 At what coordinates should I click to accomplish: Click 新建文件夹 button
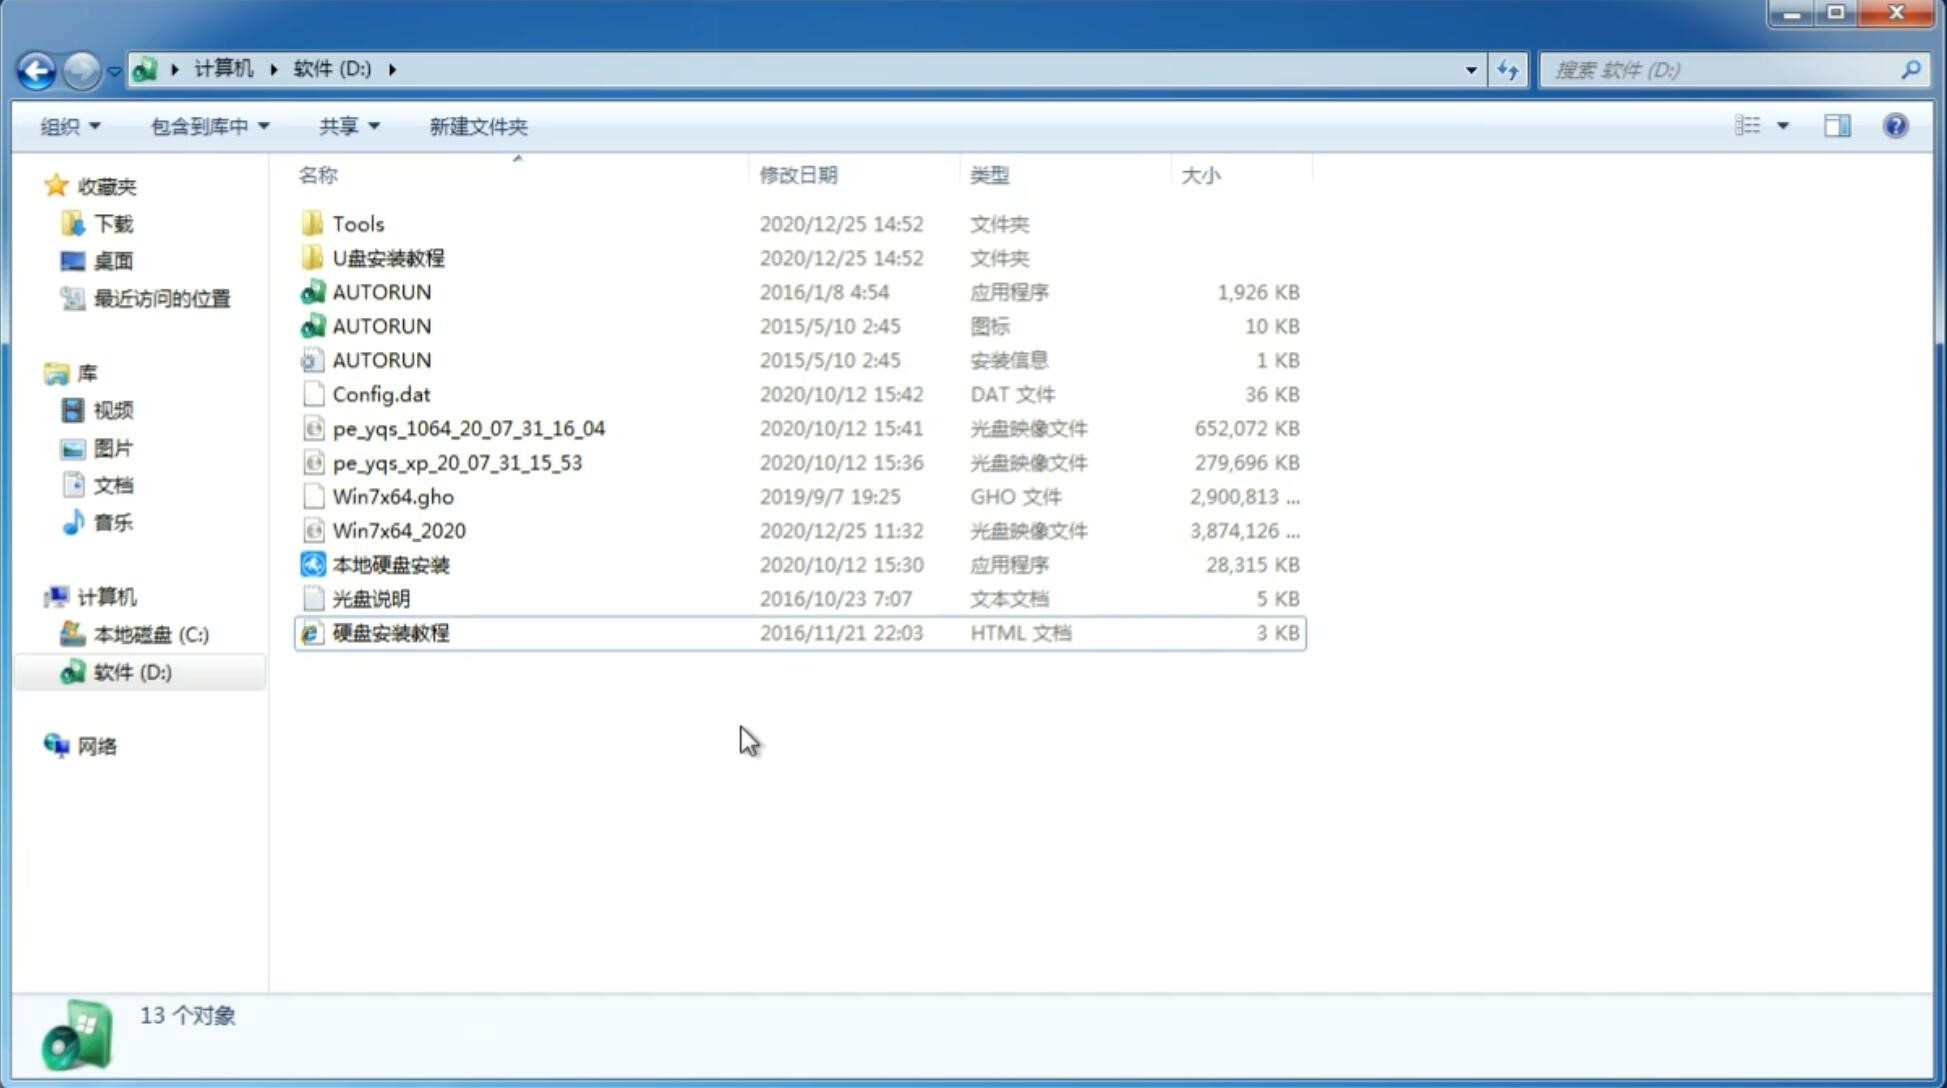479,126
